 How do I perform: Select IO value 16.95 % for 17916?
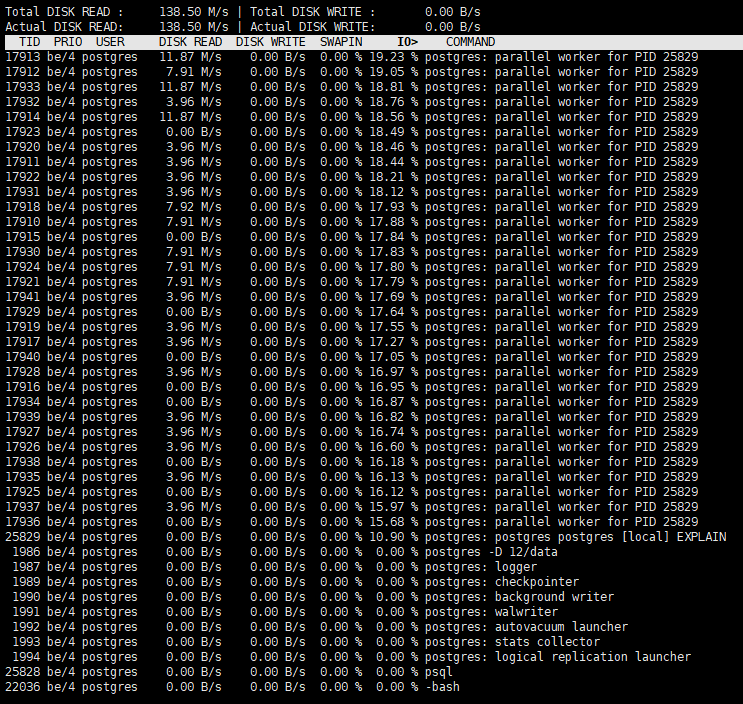394,387
